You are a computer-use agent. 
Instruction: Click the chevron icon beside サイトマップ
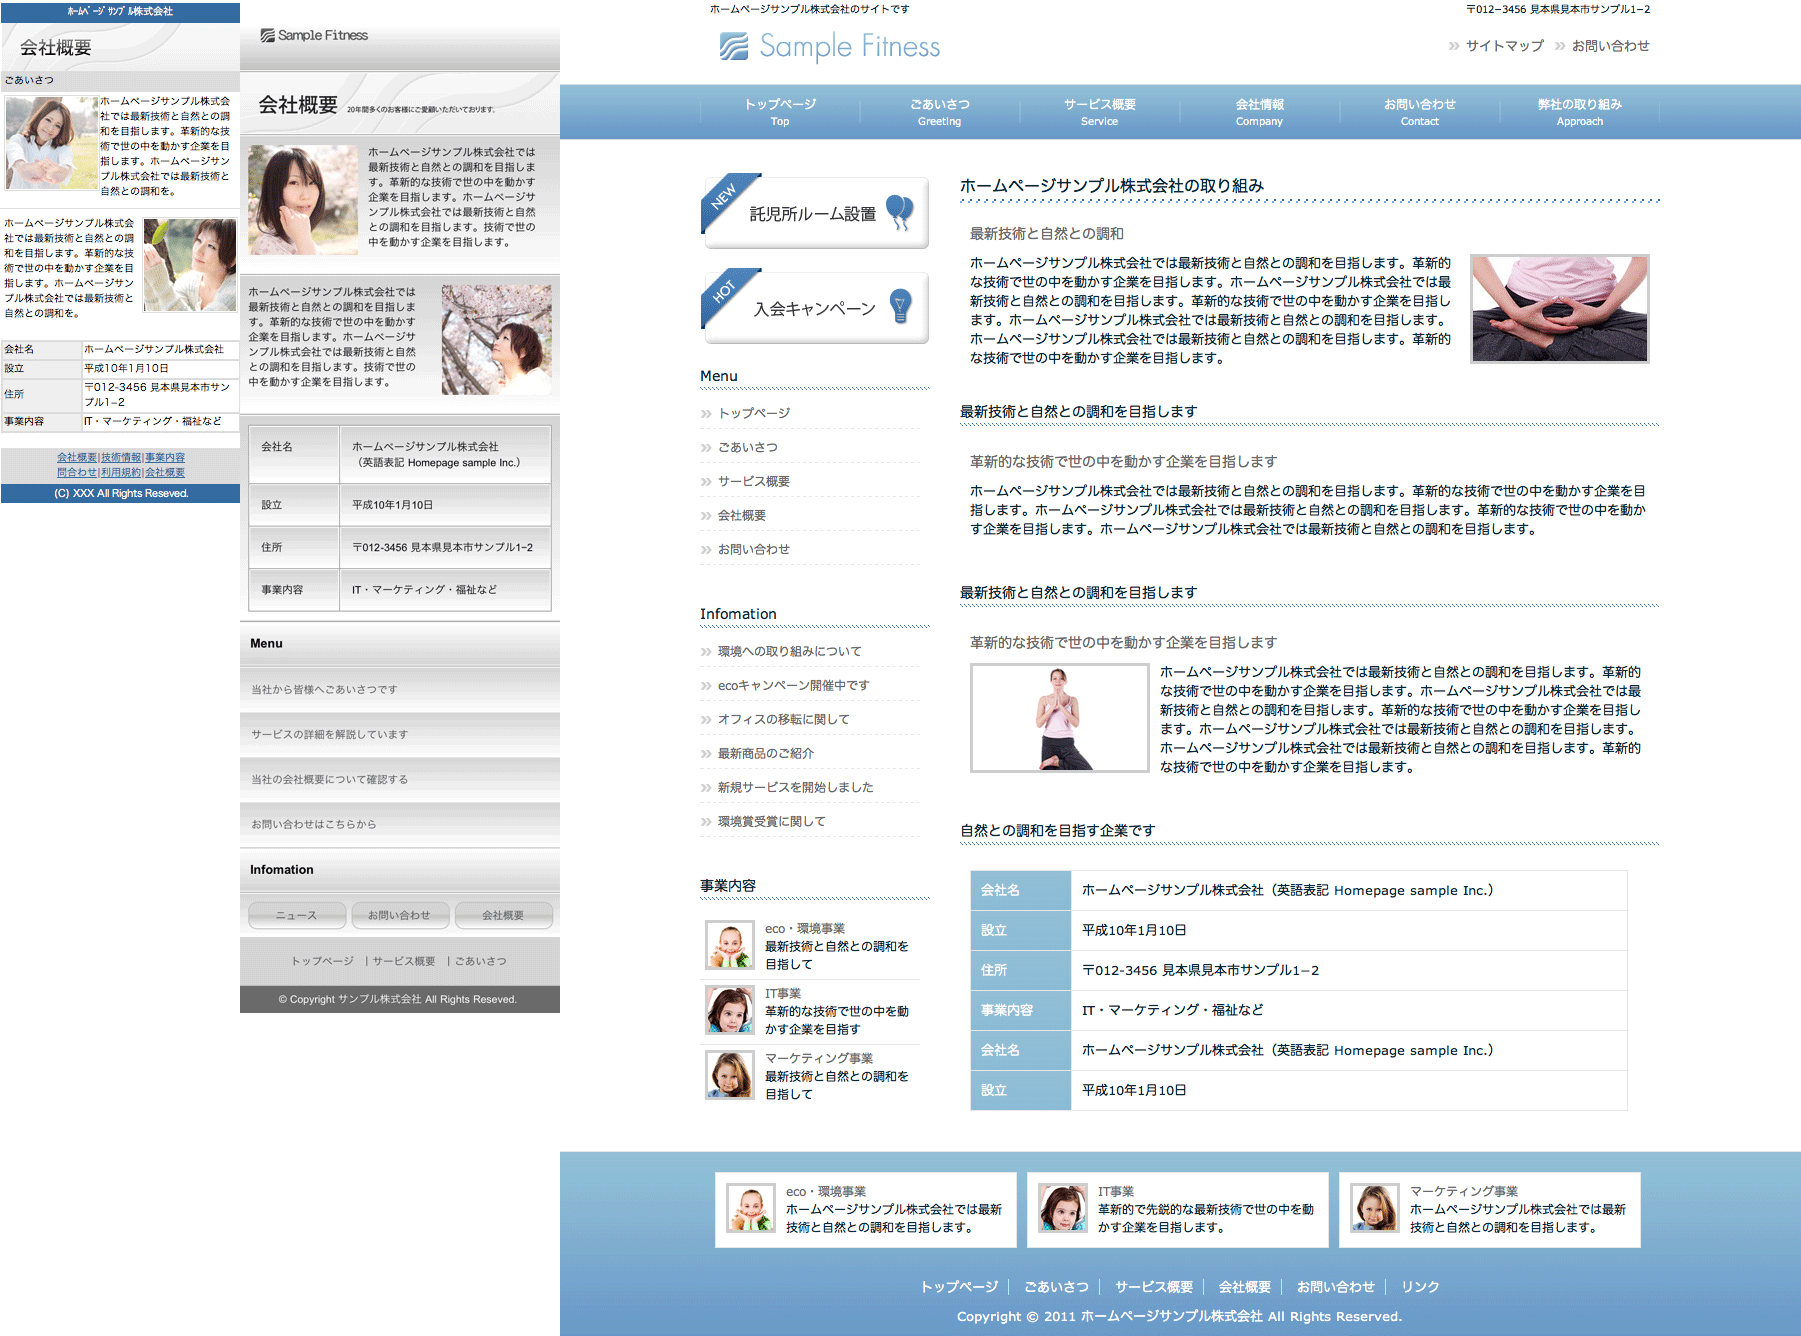tap(1454, 46)
